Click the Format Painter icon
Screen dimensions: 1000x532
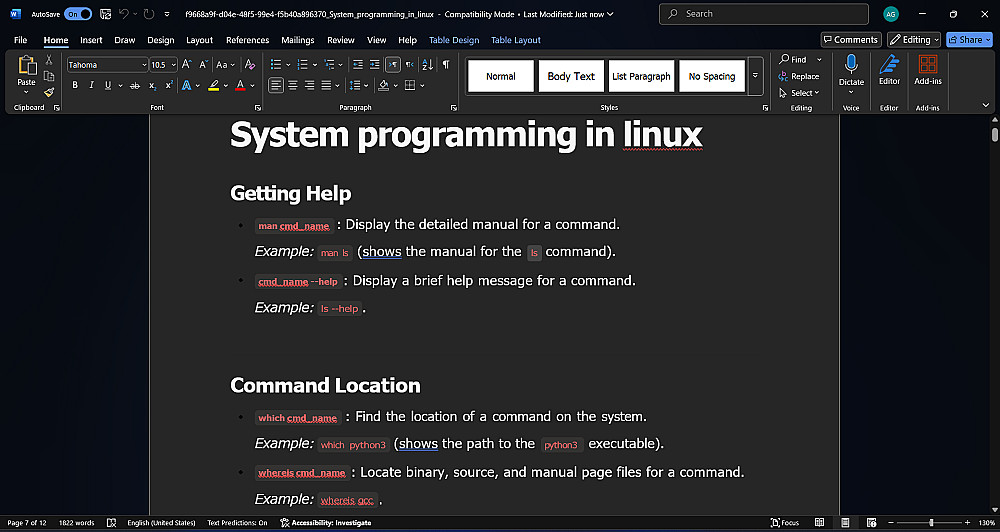click(x=48, y=92)
